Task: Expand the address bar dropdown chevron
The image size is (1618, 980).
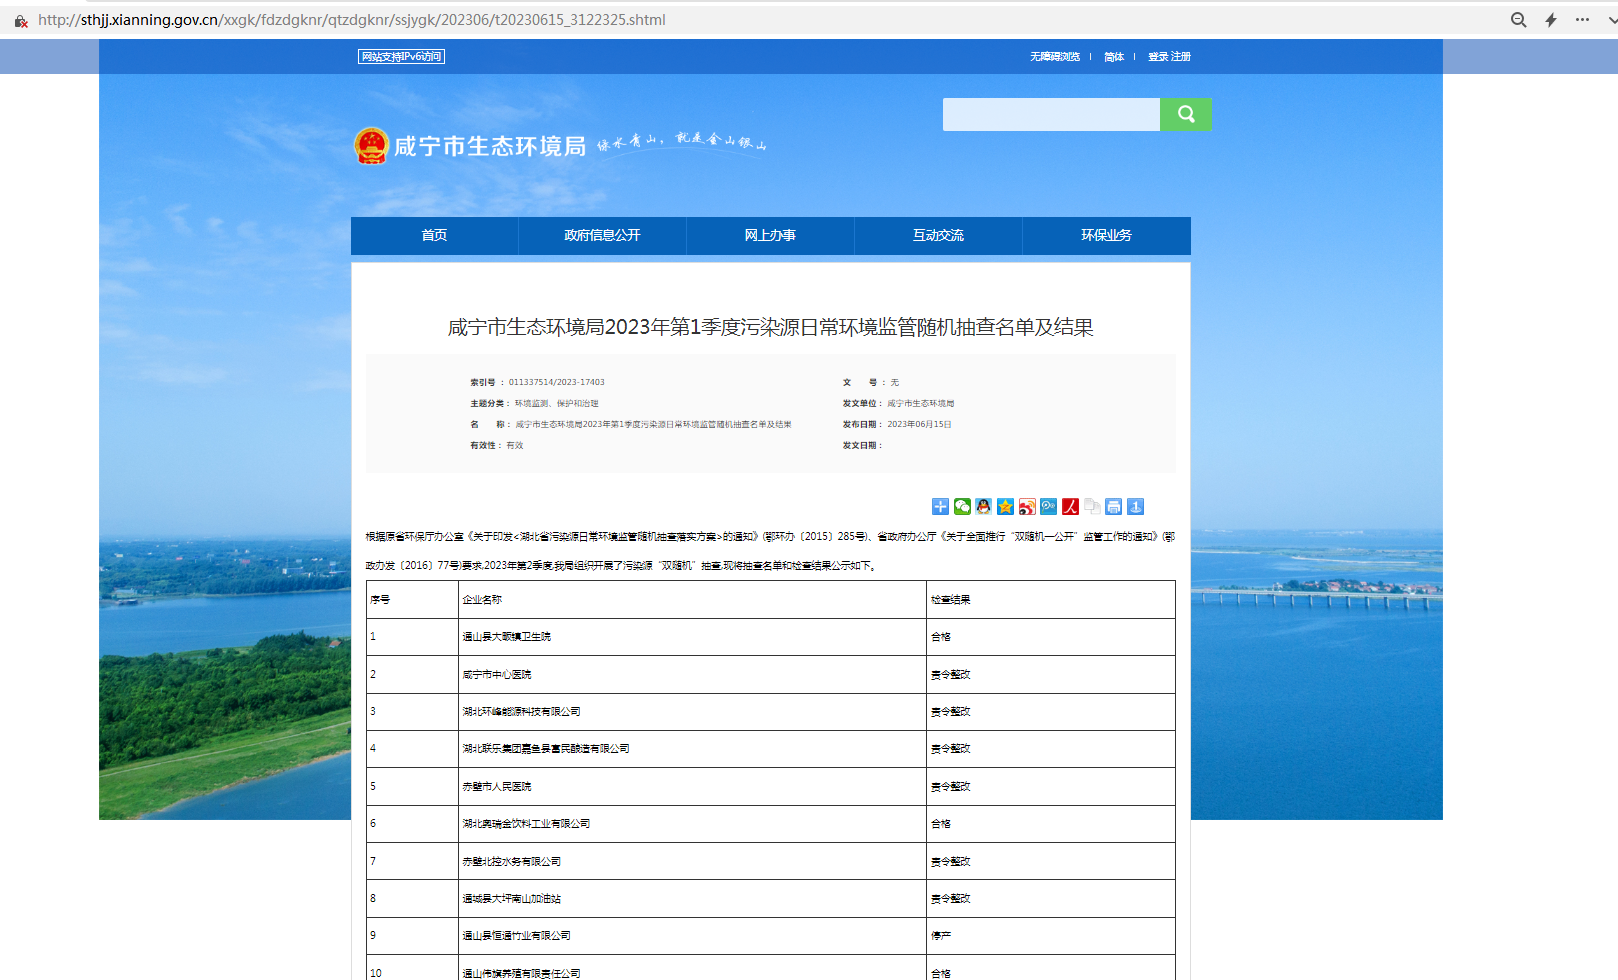Action: pos(1611,20)
